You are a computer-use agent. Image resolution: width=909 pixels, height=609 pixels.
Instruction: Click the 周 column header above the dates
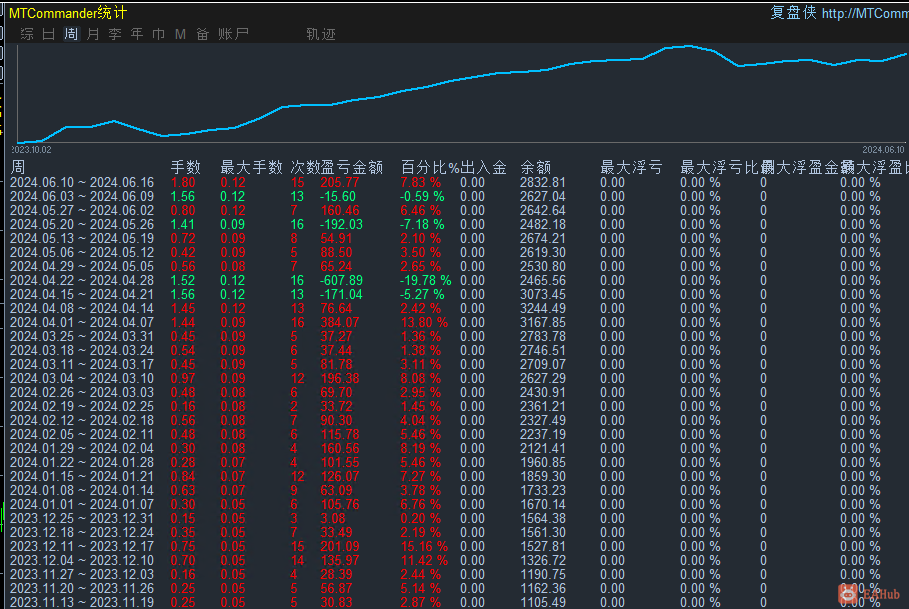coord(18,167)
